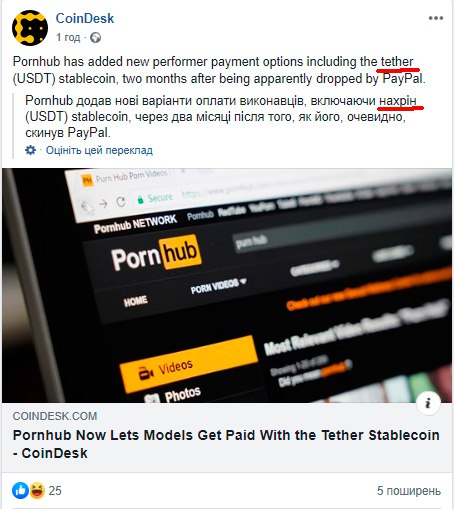454x509 pixels.
Task: Click the Haha laughing reaction icon
Action: tap(37, 490)
